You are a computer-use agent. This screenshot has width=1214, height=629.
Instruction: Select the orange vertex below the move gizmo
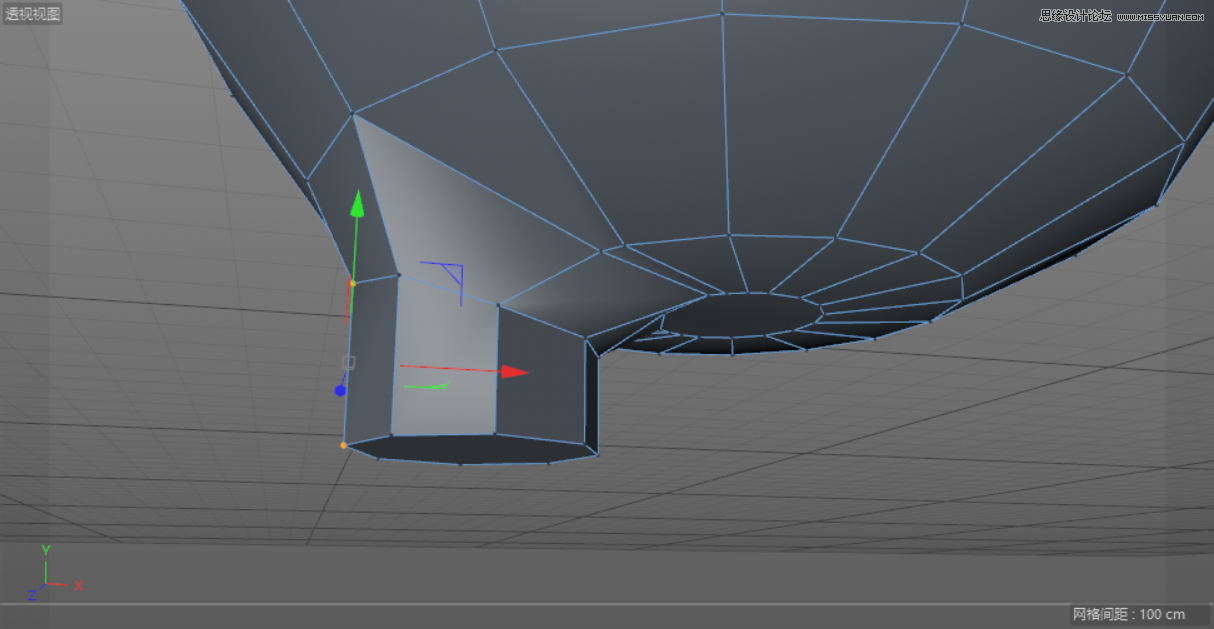[342, 444]
